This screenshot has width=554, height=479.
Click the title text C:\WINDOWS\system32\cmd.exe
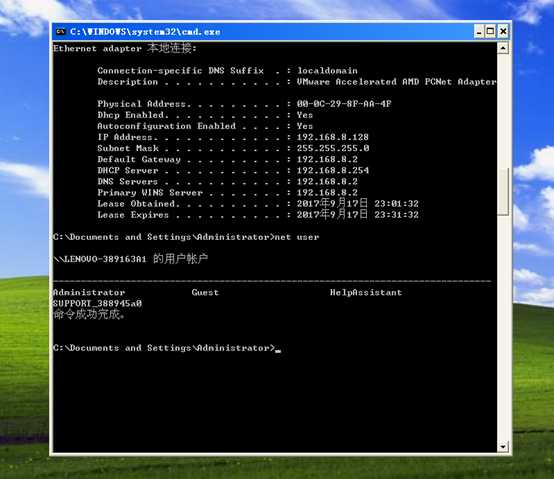145,32
